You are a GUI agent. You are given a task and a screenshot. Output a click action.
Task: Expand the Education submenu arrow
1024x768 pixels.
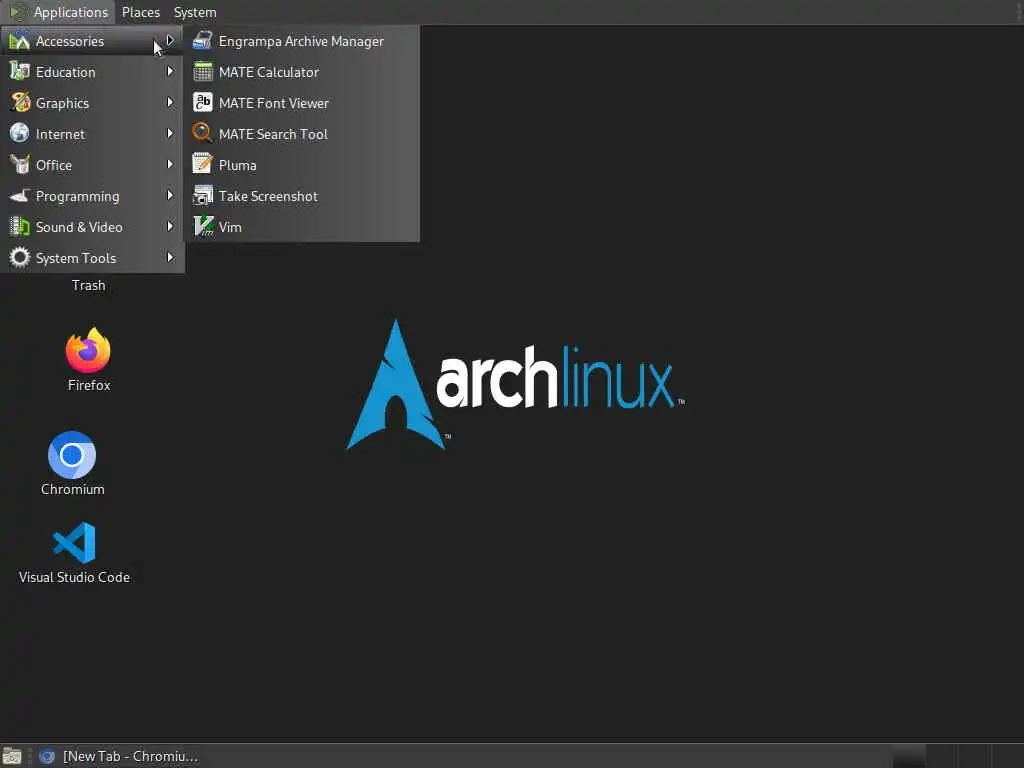click(x=170, y=71)
